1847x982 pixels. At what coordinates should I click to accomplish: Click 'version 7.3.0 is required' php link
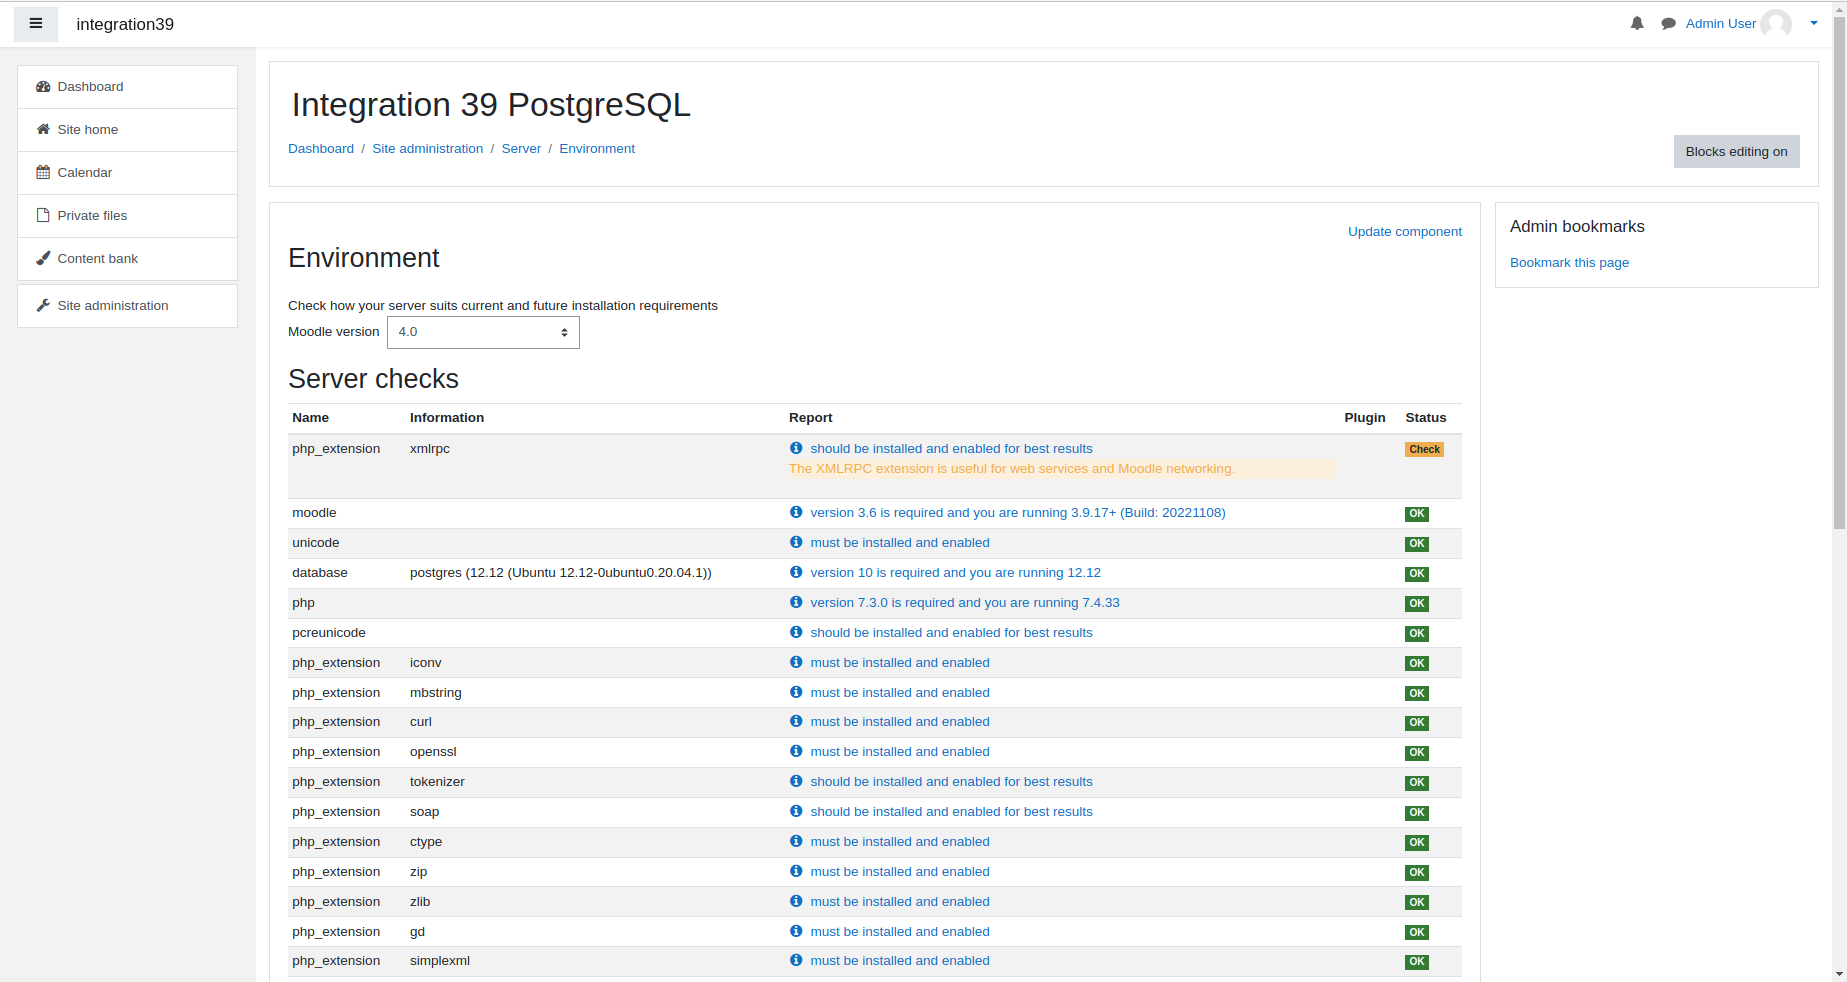coord(965,603)
